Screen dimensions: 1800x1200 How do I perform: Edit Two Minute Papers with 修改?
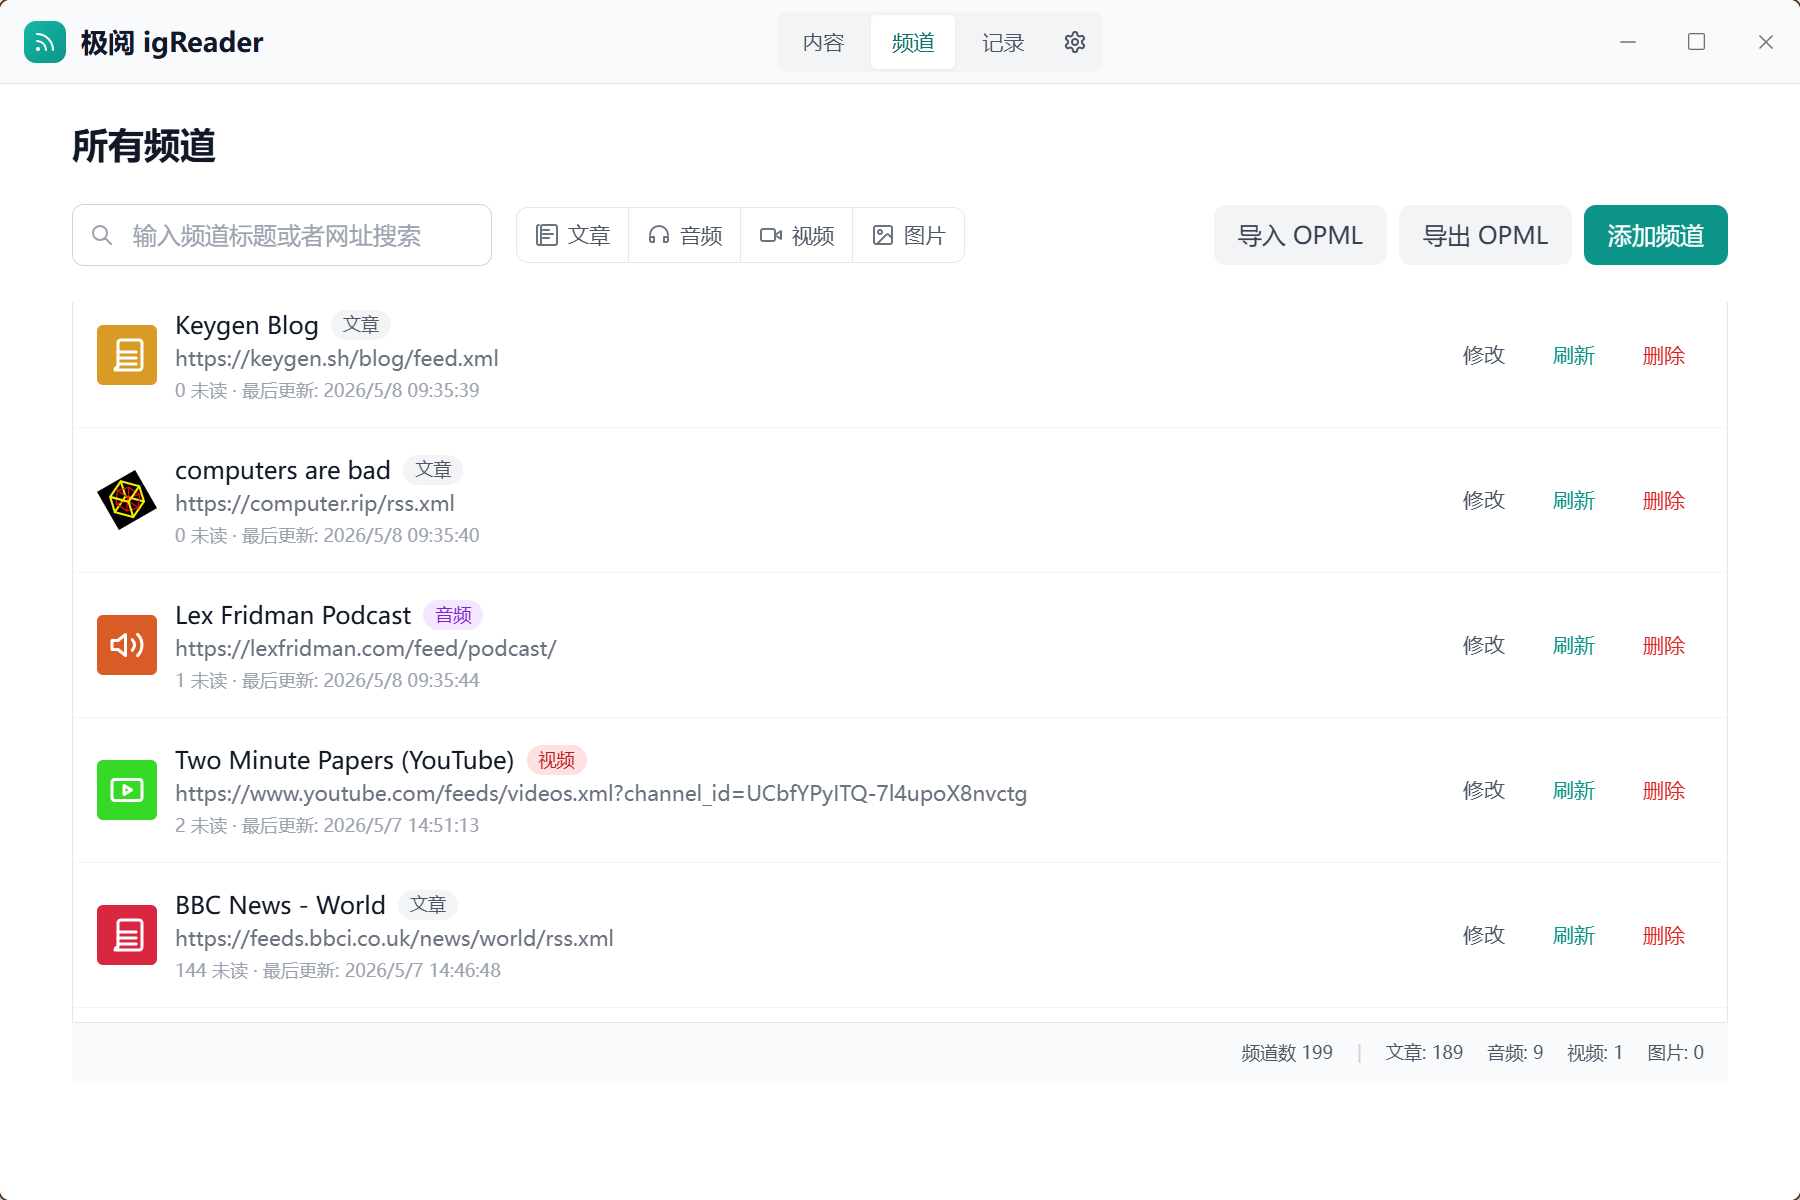[x=1484, y=790]
